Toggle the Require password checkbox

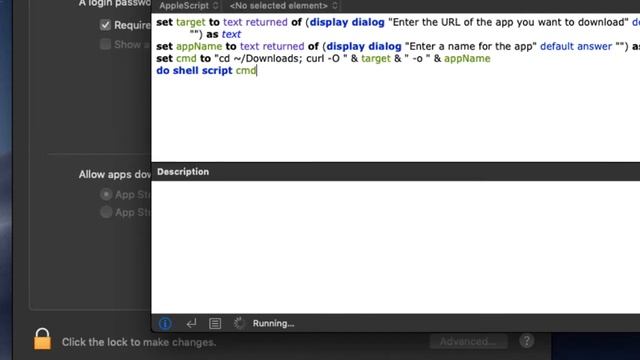(105, 25)
